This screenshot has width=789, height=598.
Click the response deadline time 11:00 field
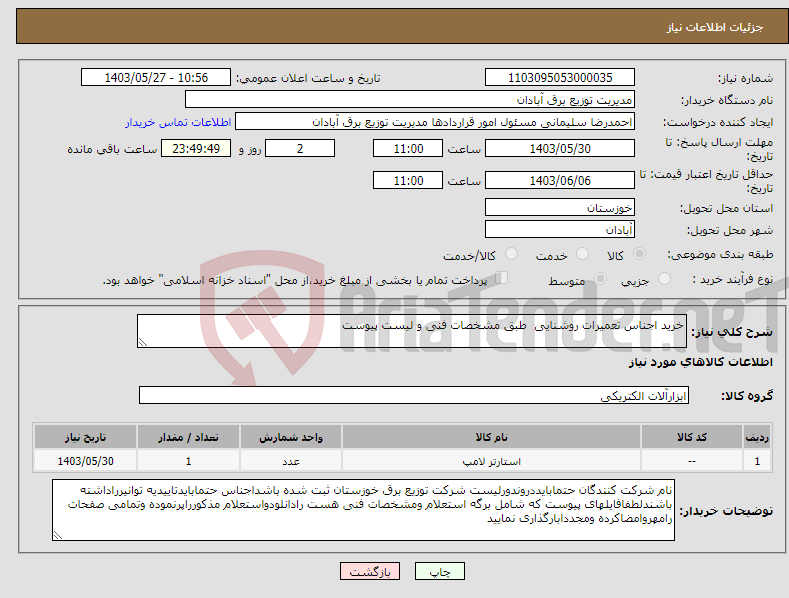(x=408, y=148)
